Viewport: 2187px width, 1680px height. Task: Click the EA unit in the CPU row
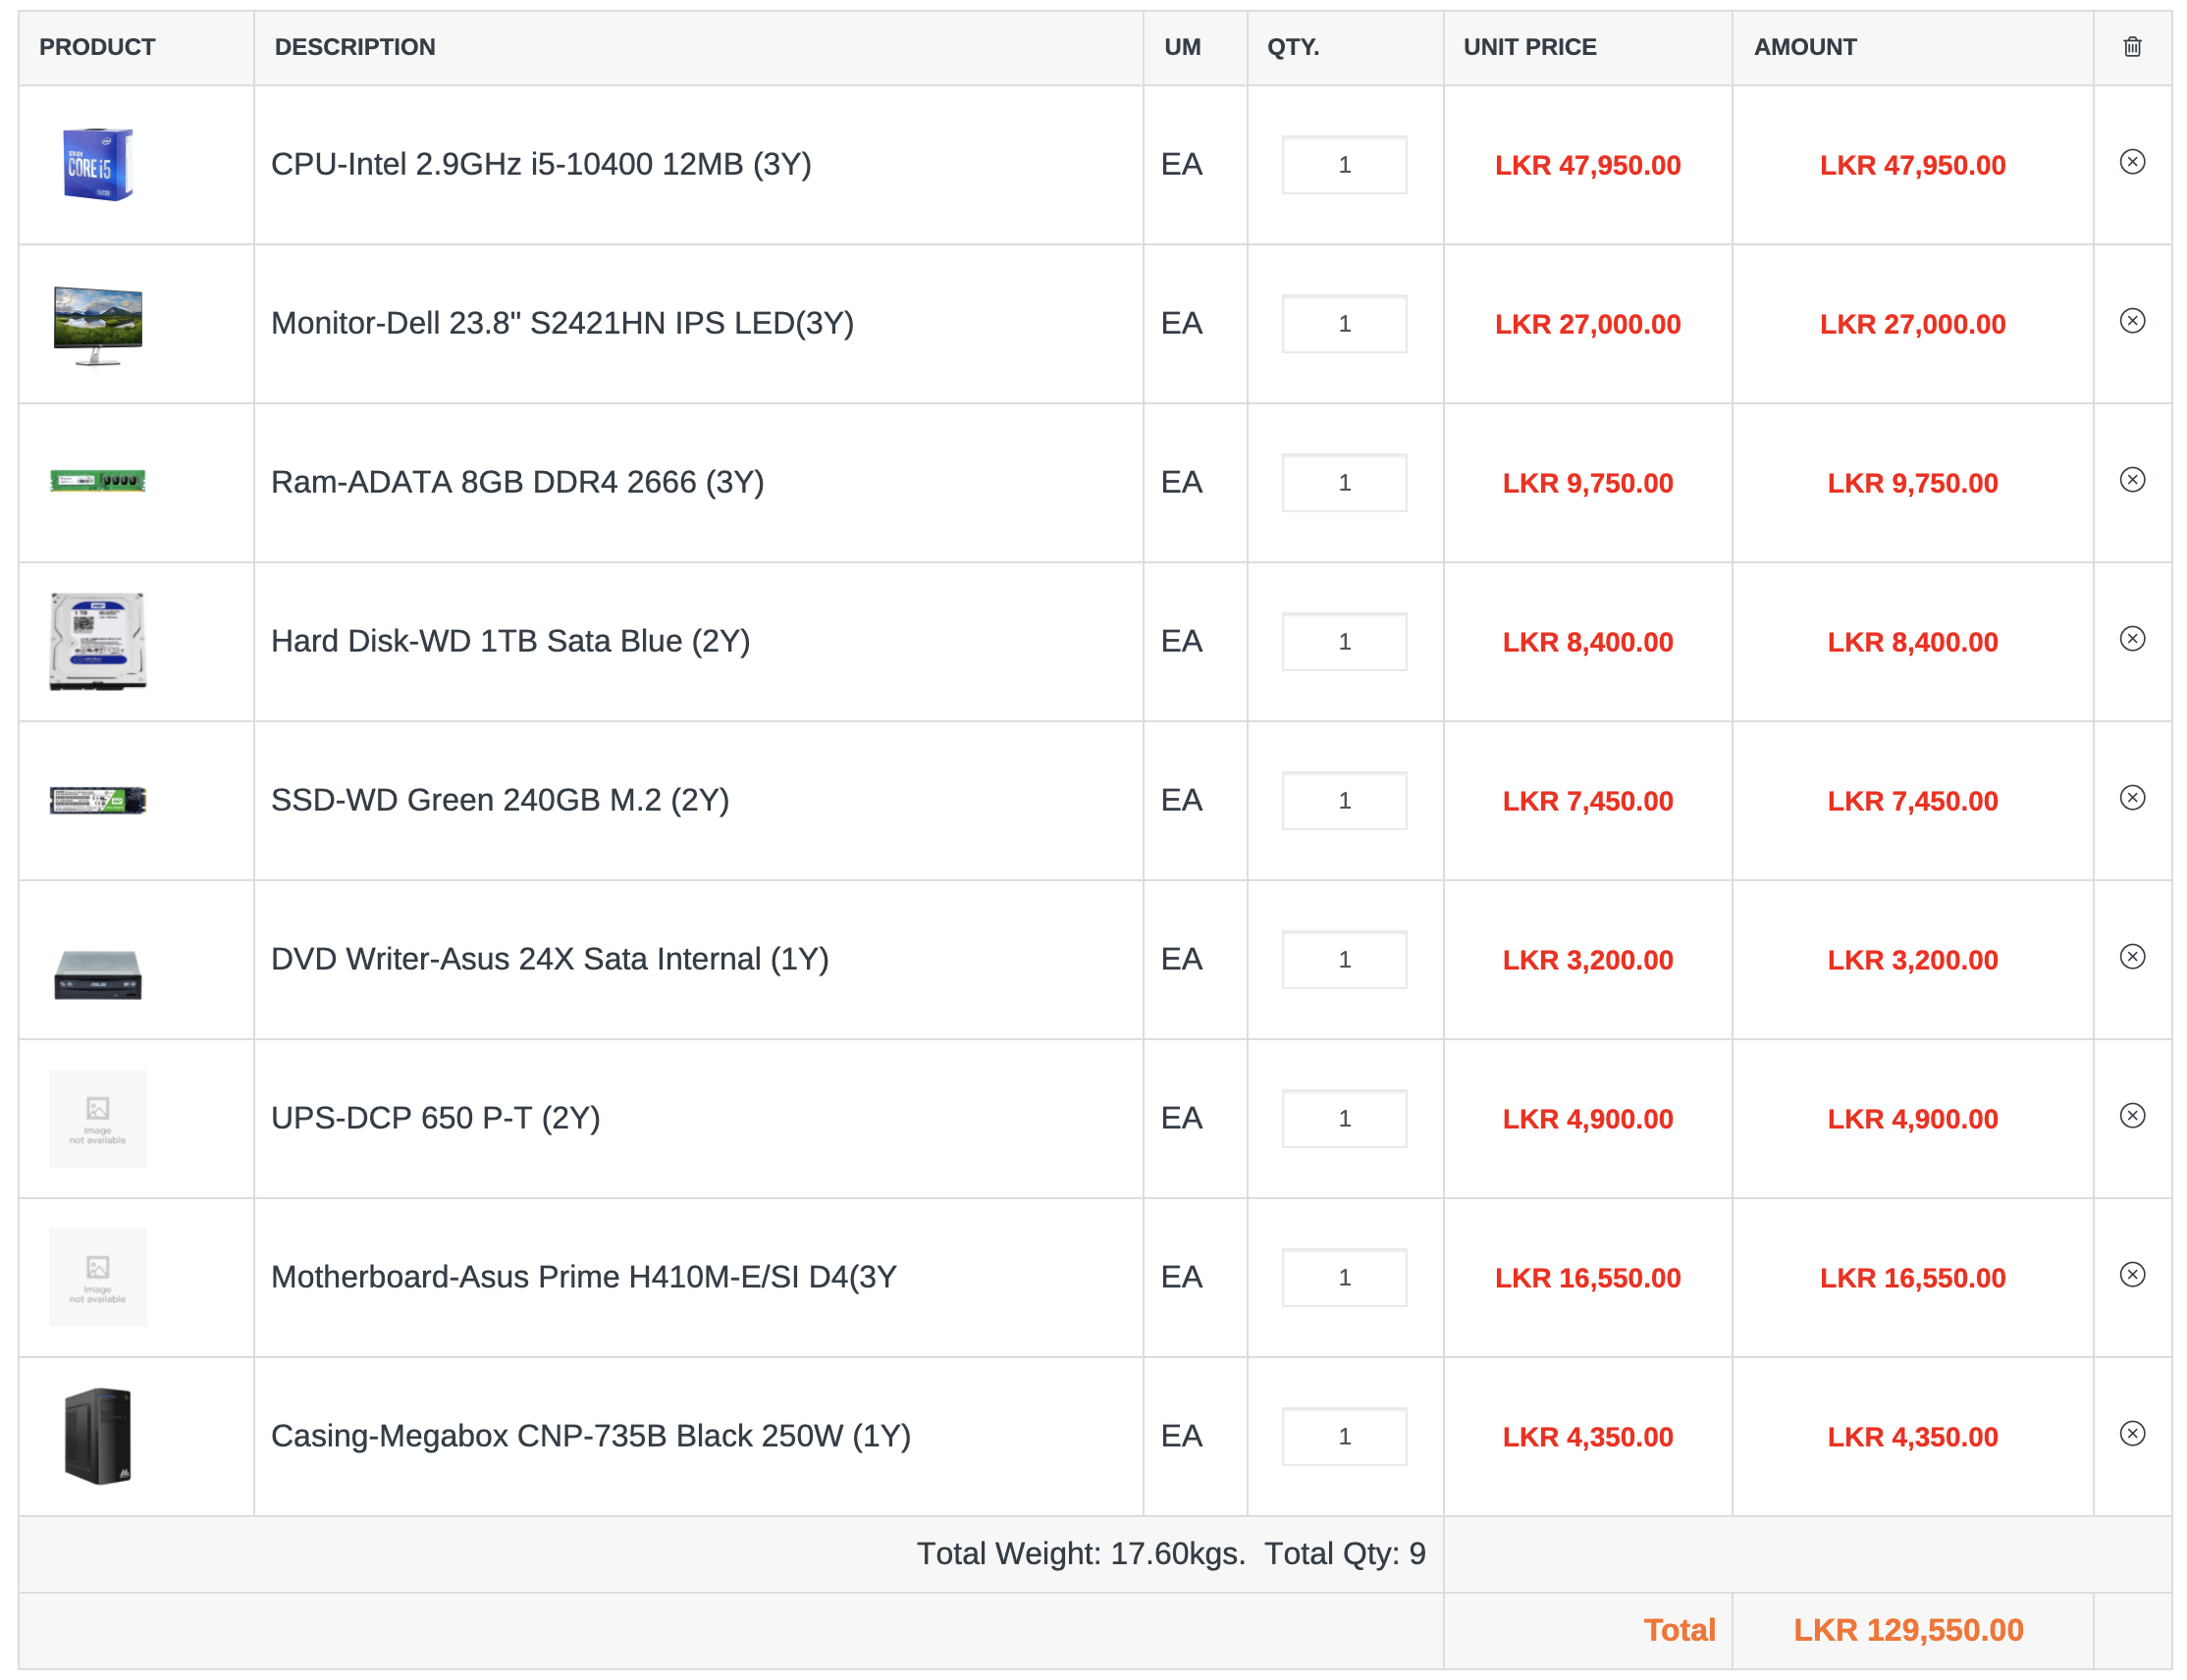(x=1181, y=164)
